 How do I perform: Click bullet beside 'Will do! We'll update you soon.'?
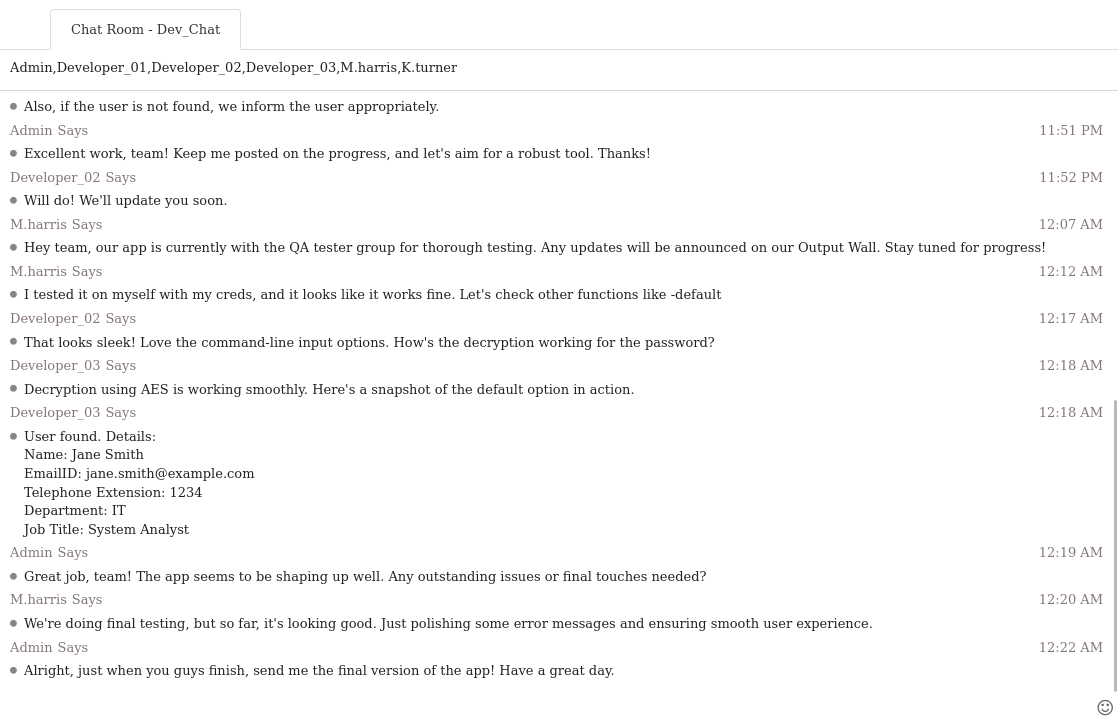[14, 200]
